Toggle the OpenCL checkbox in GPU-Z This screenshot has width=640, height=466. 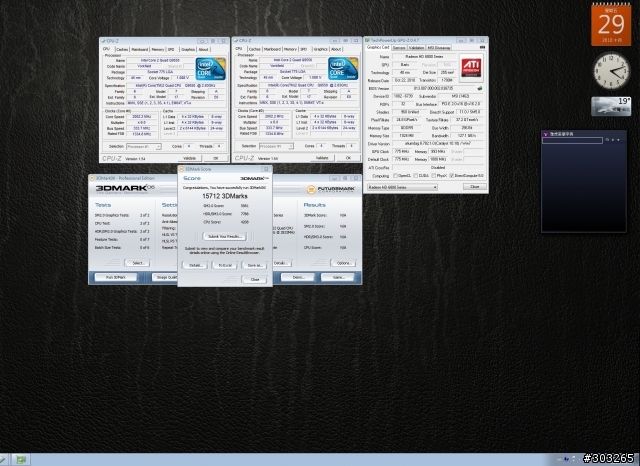(395, 175)
